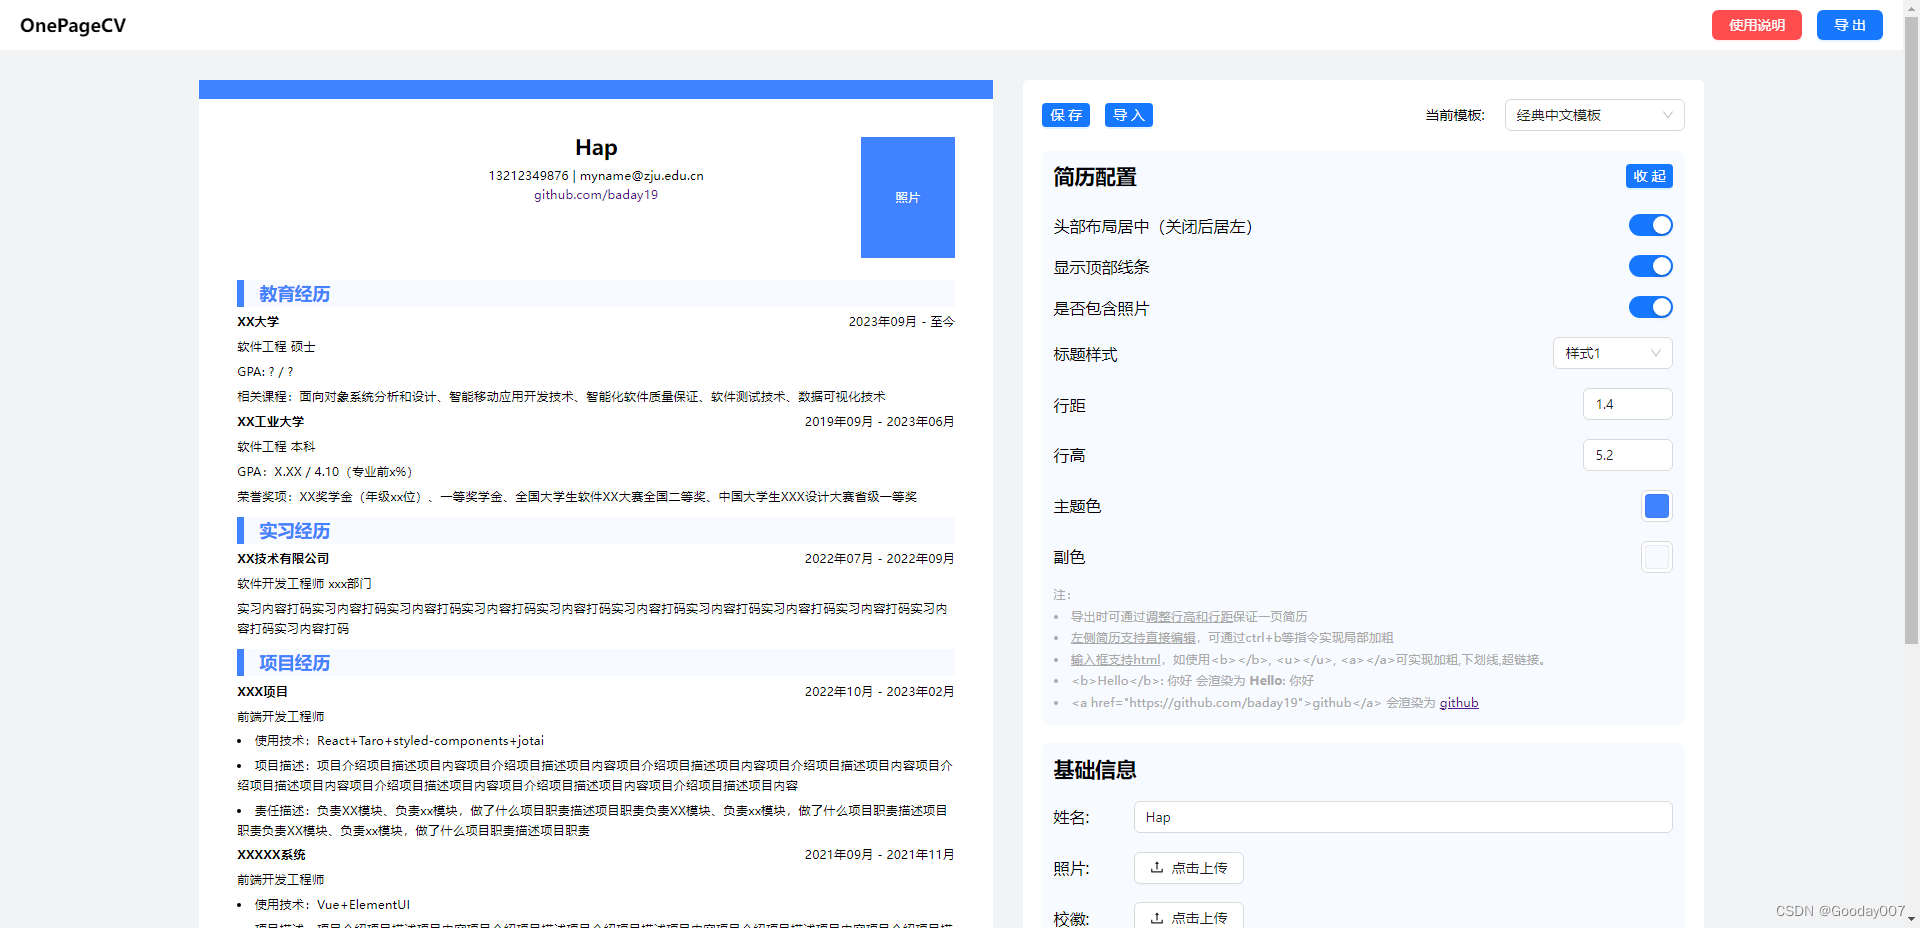This screenshot has height=928, width=1920.
Task: Click the 实习经历 section heading
Action: (x=294, y=531)
